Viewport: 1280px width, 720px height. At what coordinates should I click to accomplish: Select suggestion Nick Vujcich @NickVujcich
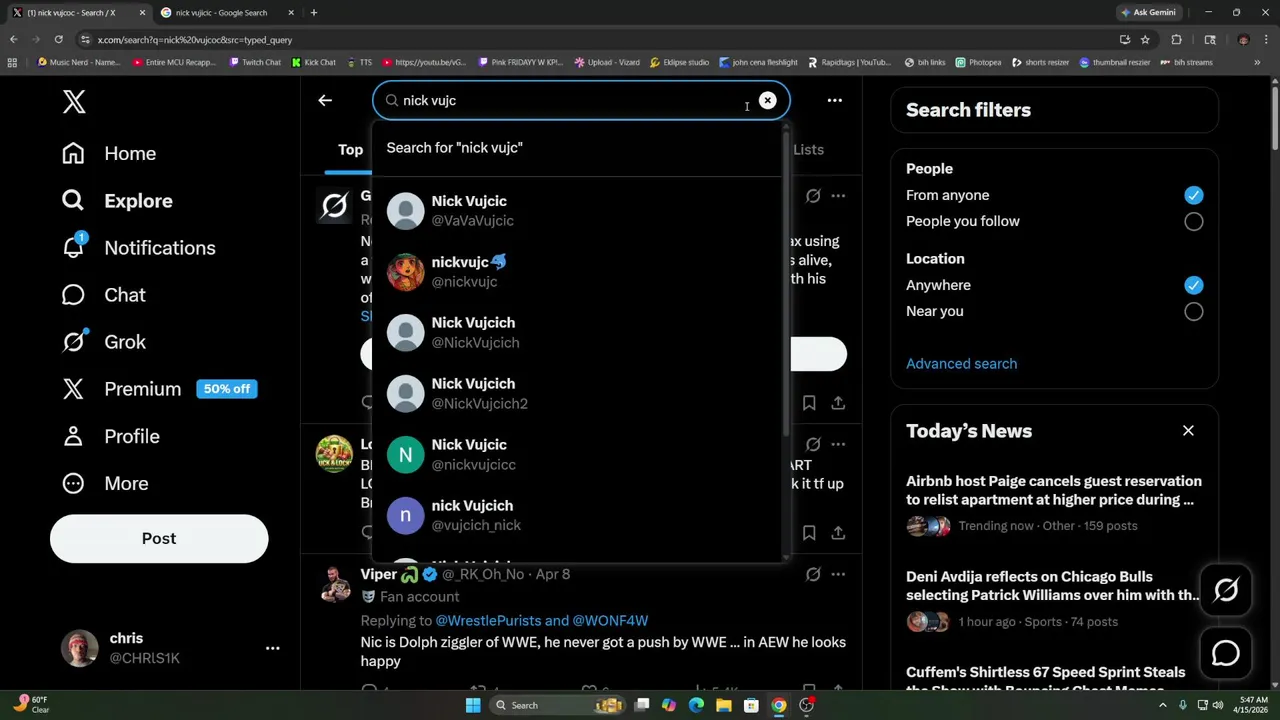579,333
